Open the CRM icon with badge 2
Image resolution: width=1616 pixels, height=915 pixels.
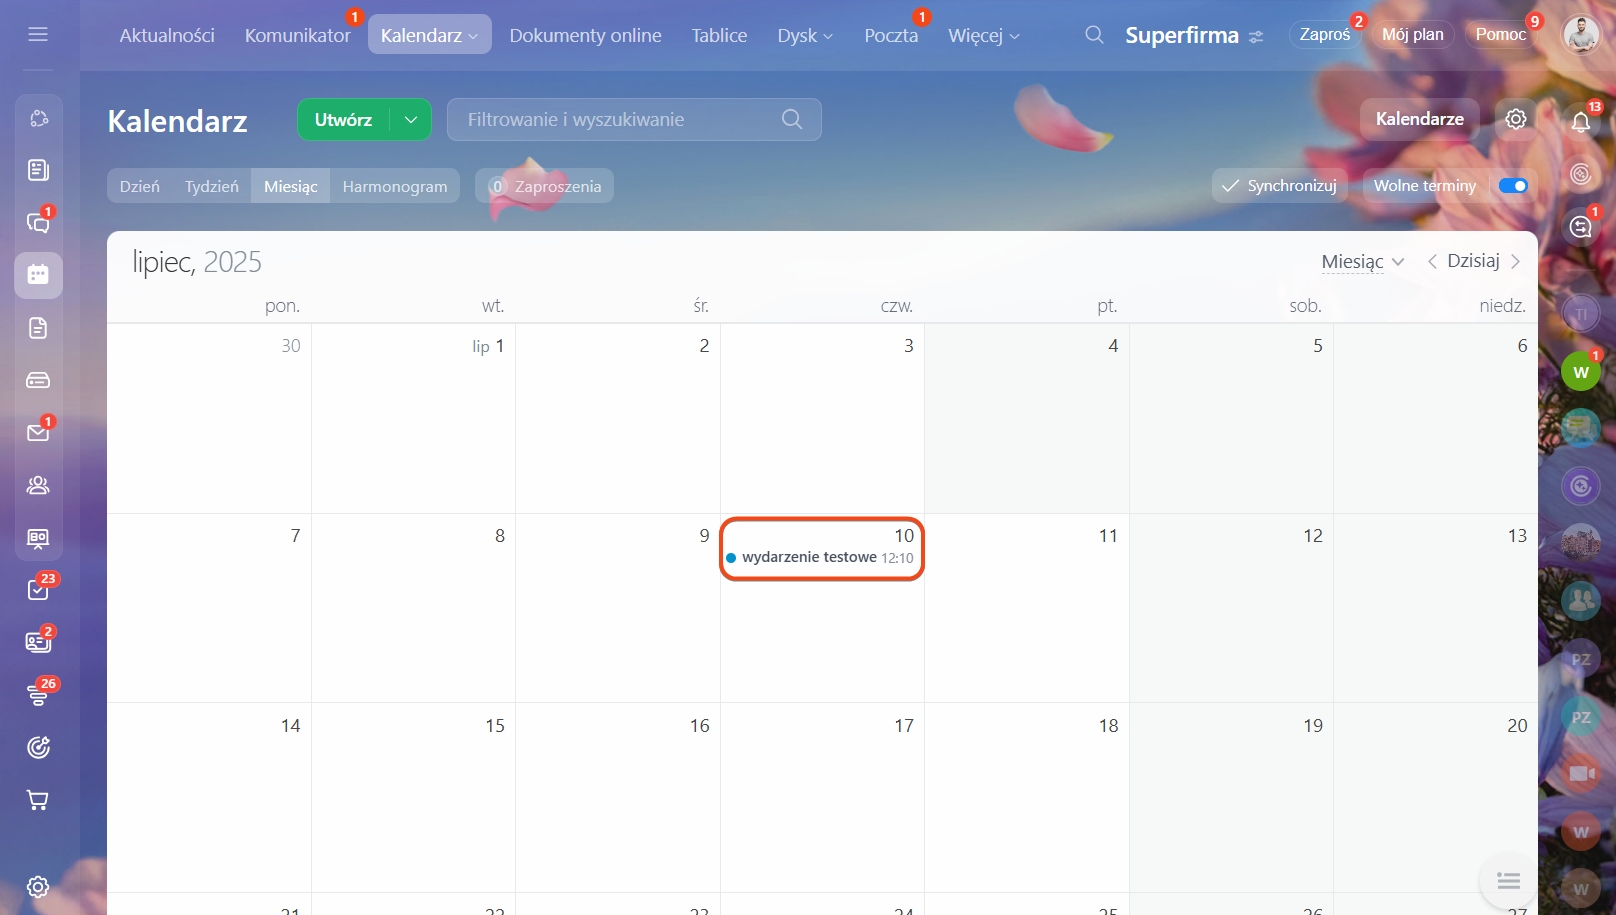(x=38, y=642)
